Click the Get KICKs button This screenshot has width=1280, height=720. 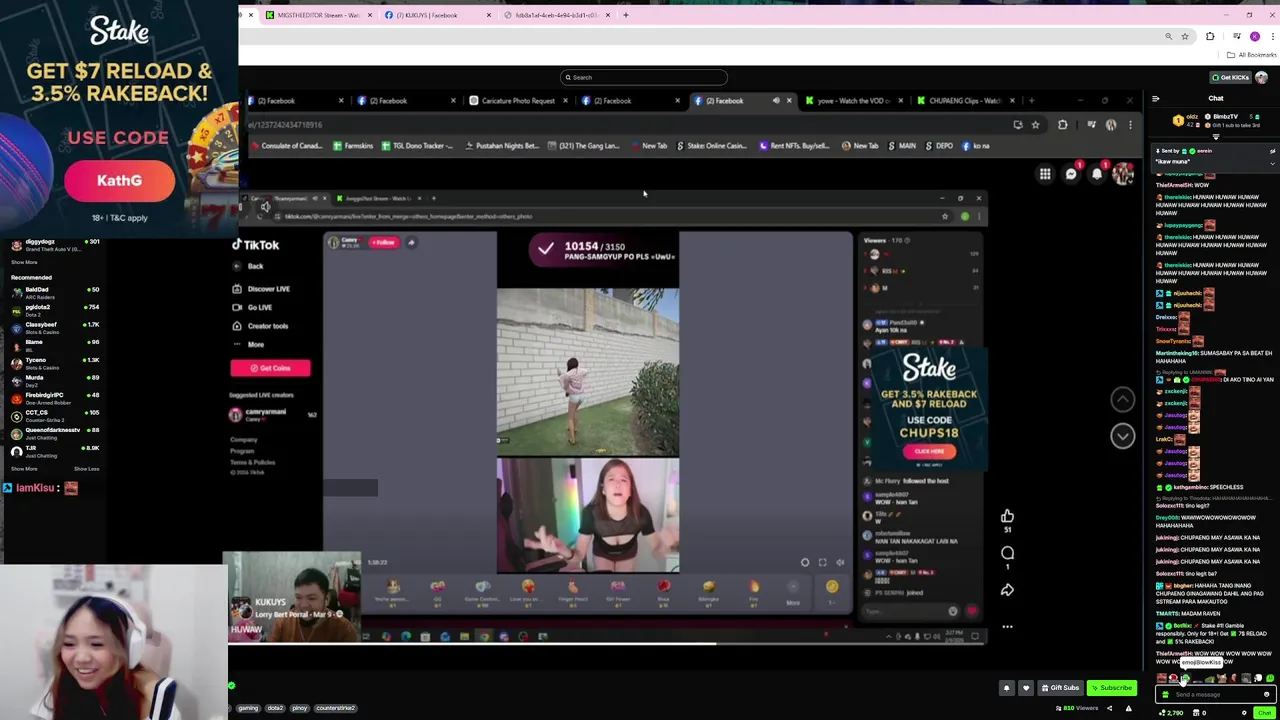(x=1230, y=77)
